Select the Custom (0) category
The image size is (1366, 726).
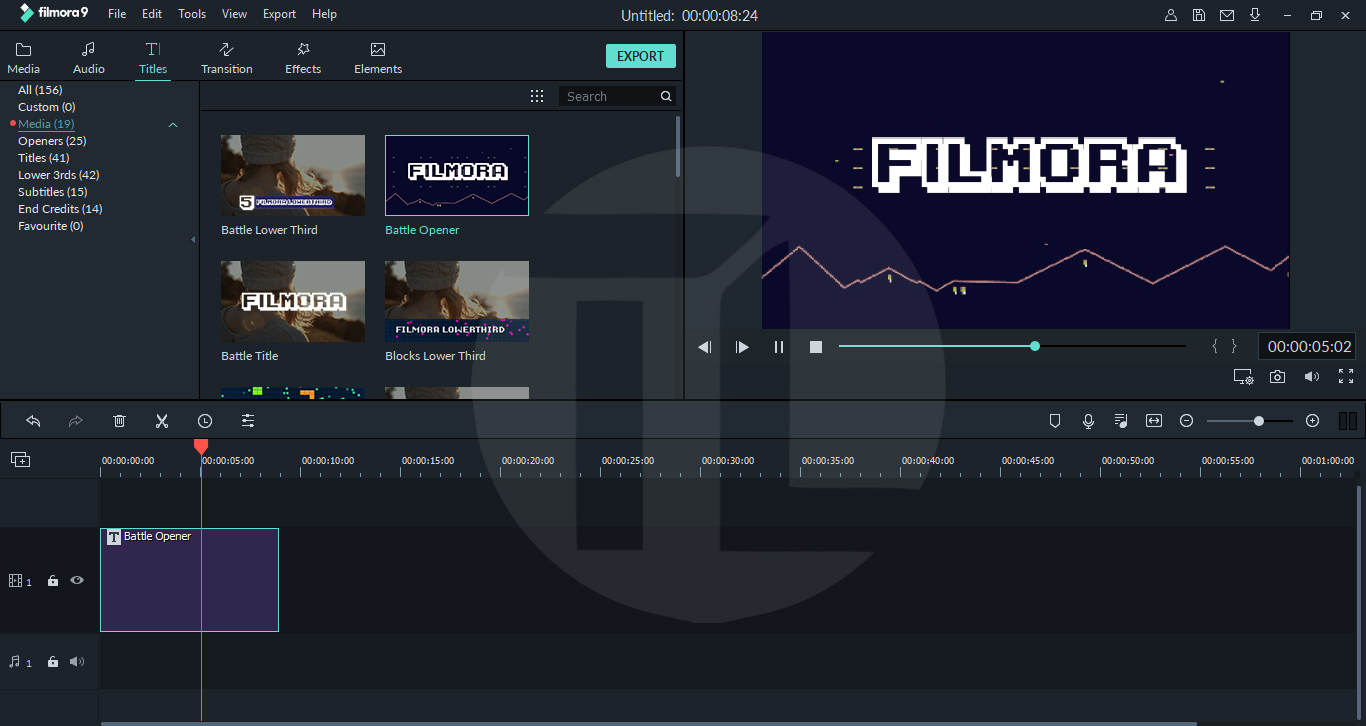coord(46,107)
